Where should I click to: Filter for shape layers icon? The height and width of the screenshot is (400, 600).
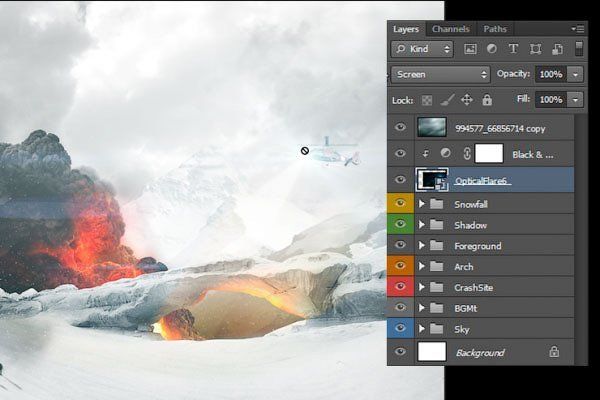pos(535,49)
